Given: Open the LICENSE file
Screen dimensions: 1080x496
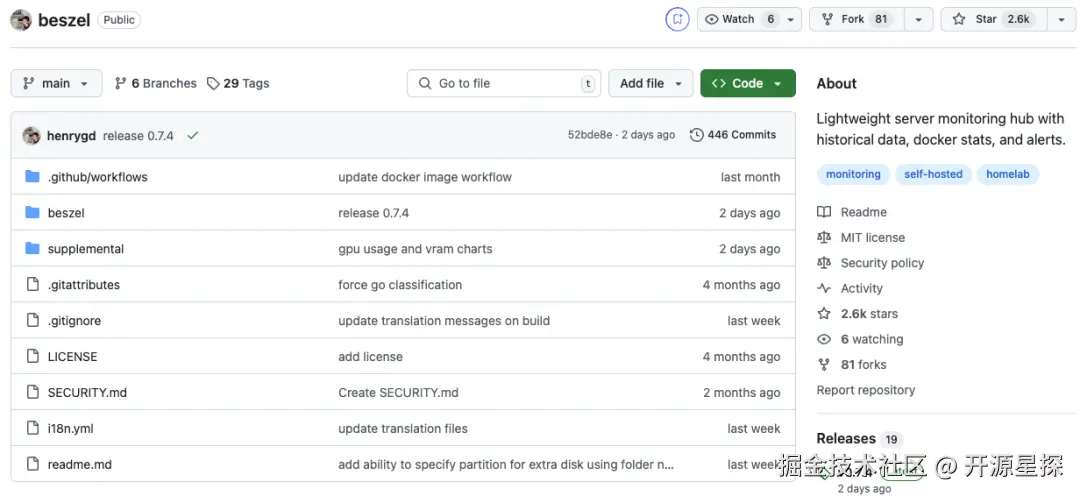Looking at the screenshot, I should (72, 356).
